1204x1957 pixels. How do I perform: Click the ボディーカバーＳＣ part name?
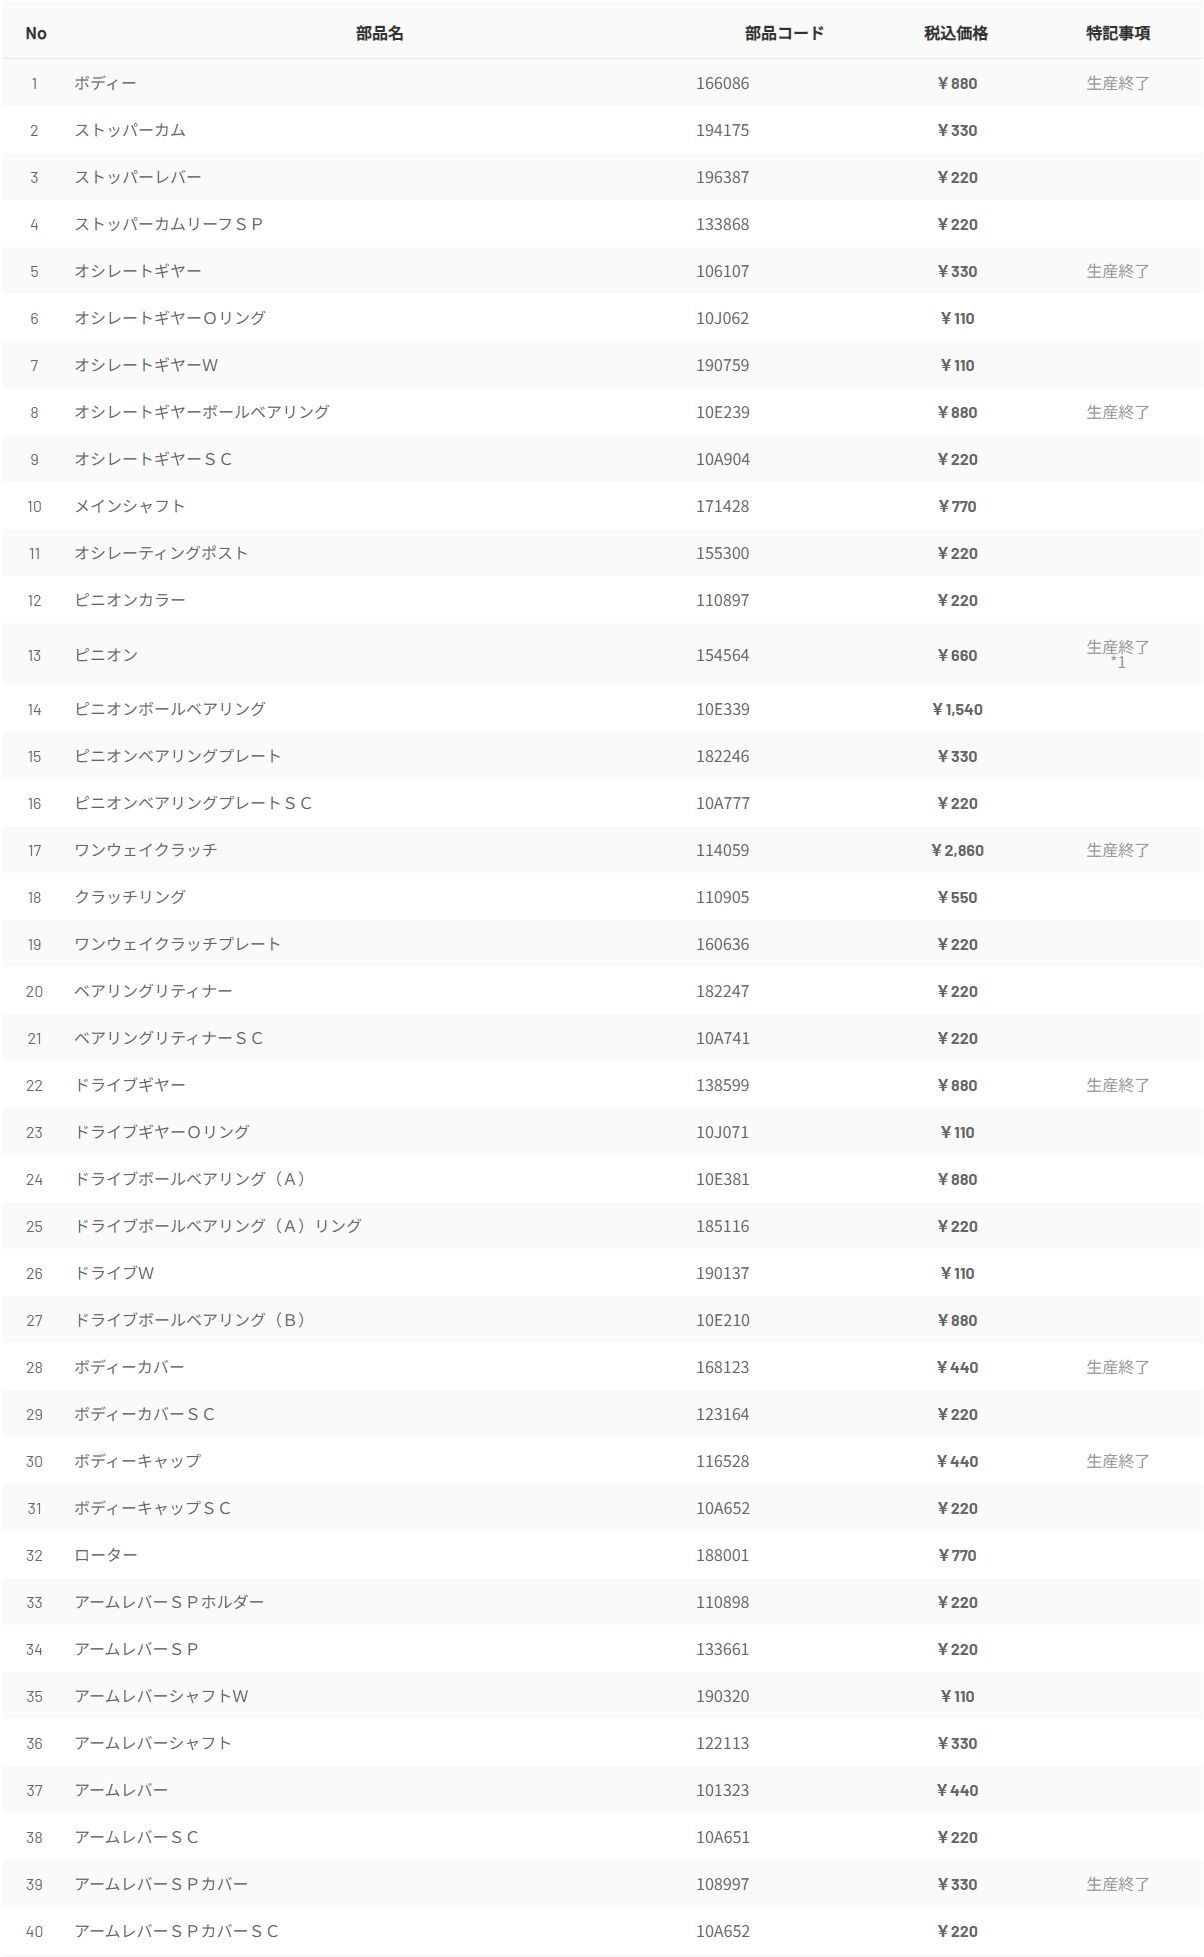point(144,1414)
